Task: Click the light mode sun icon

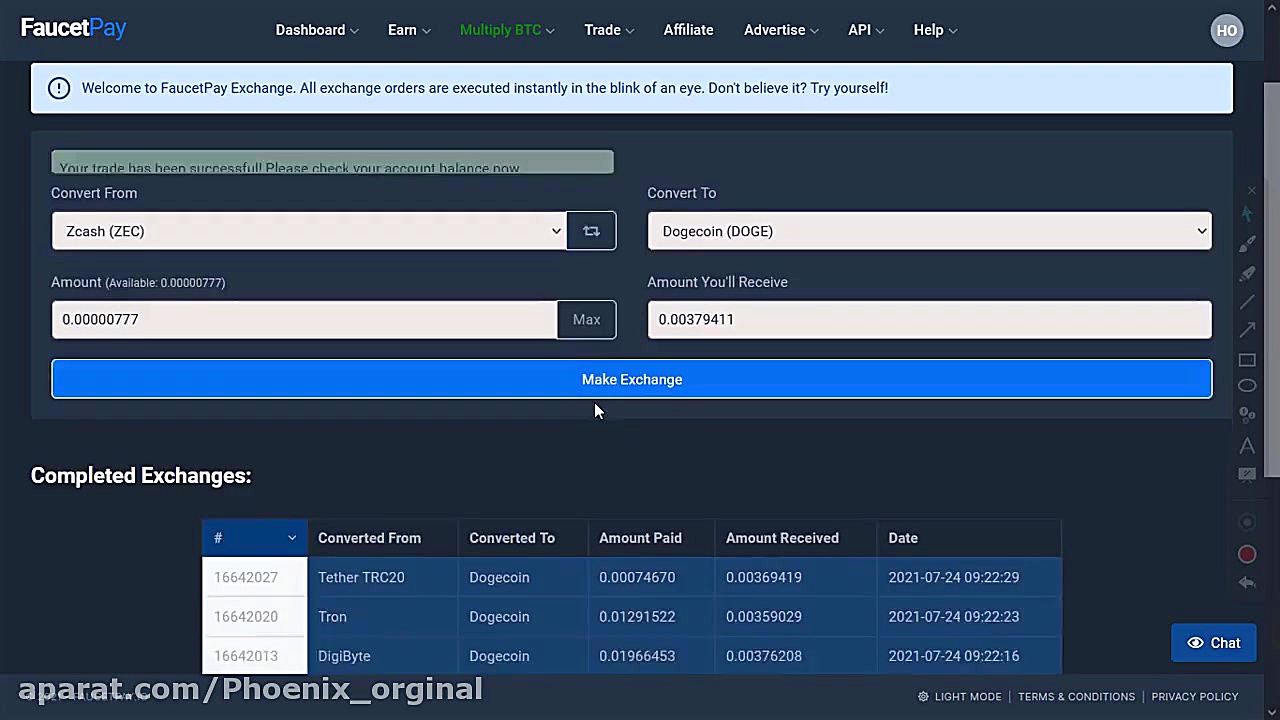Action: (x=923, y=697)
